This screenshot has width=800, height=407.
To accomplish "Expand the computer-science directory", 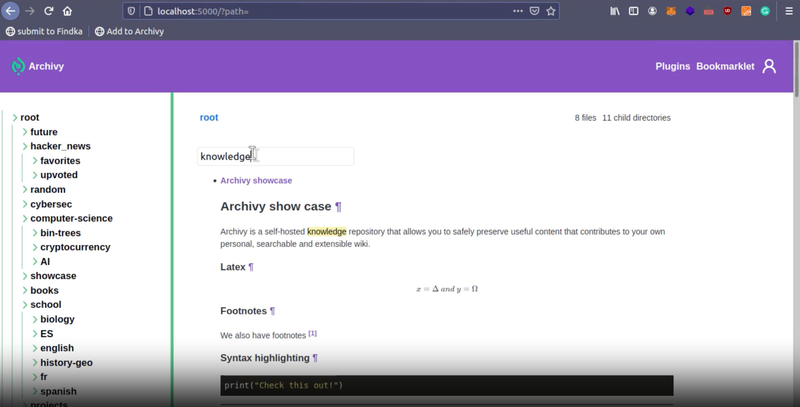I will pyautogui.click(x=24, y=218).
